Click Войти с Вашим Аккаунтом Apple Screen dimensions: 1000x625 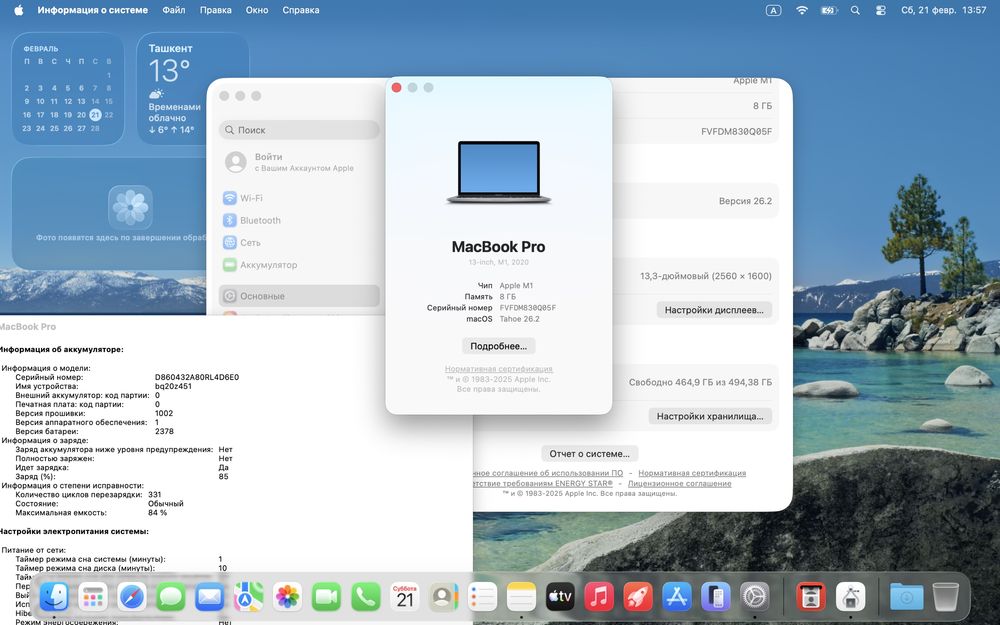click(x=299, y=162)
